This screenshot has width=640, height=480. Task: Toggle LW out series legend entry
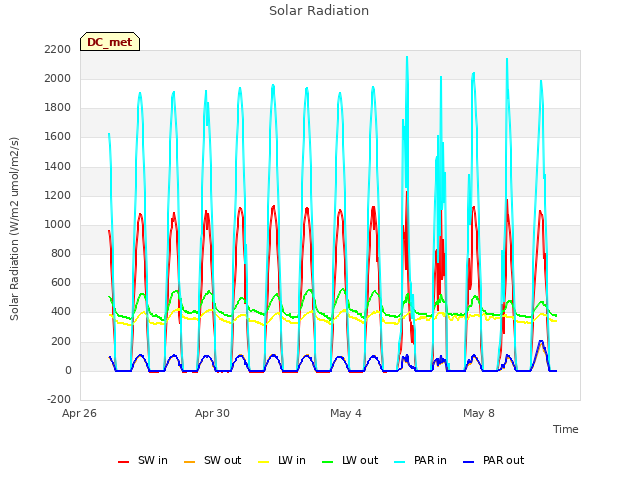[x=350, y=460]
